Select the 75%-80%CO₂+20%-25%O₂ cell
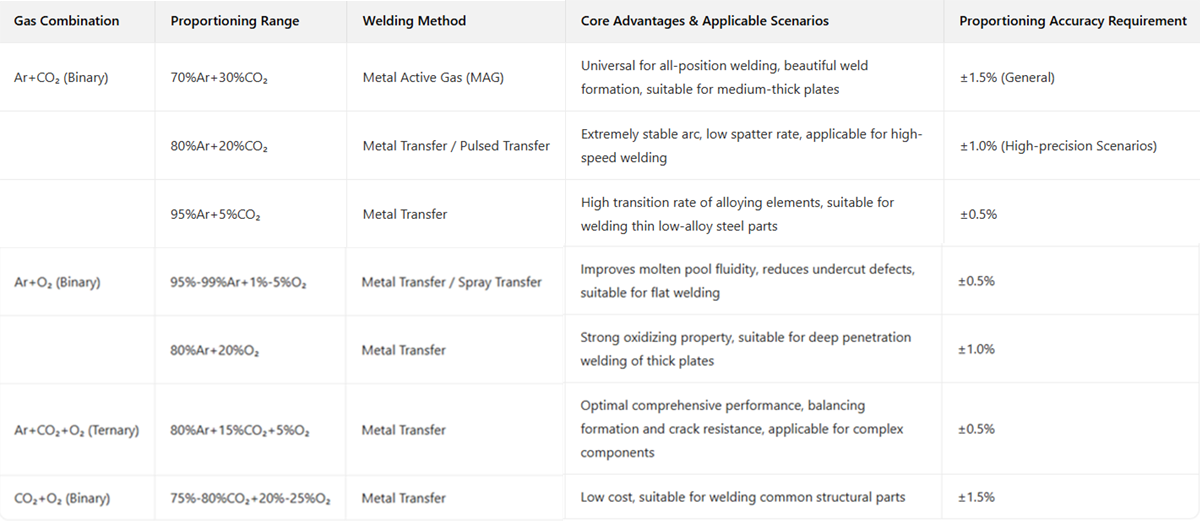 250,498
